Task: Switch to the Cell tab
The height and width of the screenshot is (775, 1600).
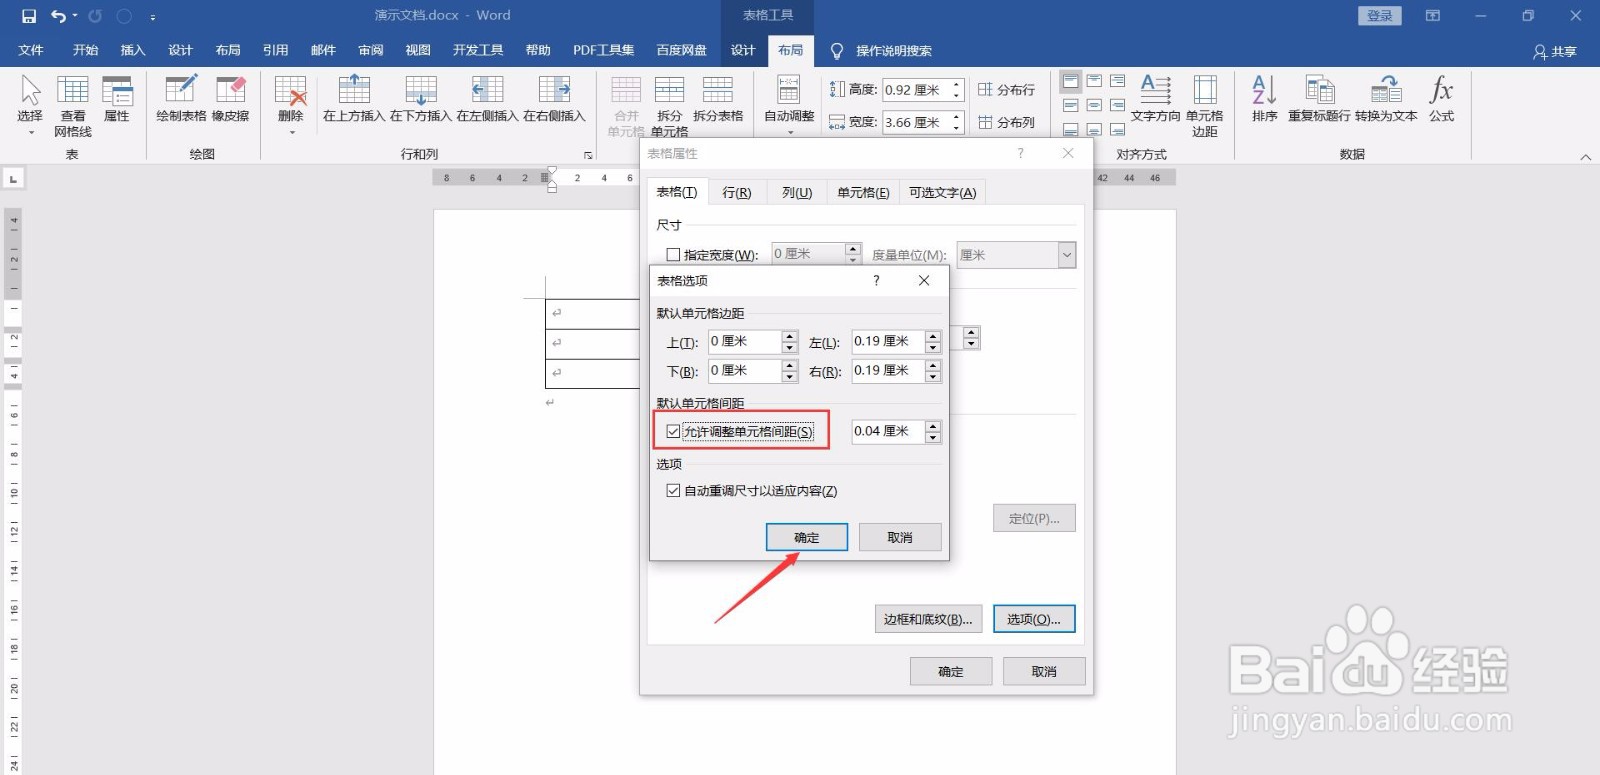Action: tap(863, 193)
